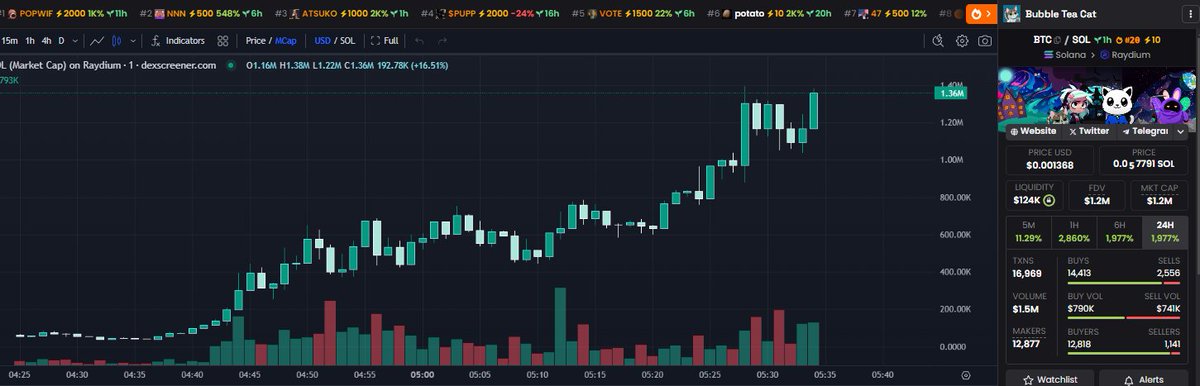Expand more social links chevron

1182,131
